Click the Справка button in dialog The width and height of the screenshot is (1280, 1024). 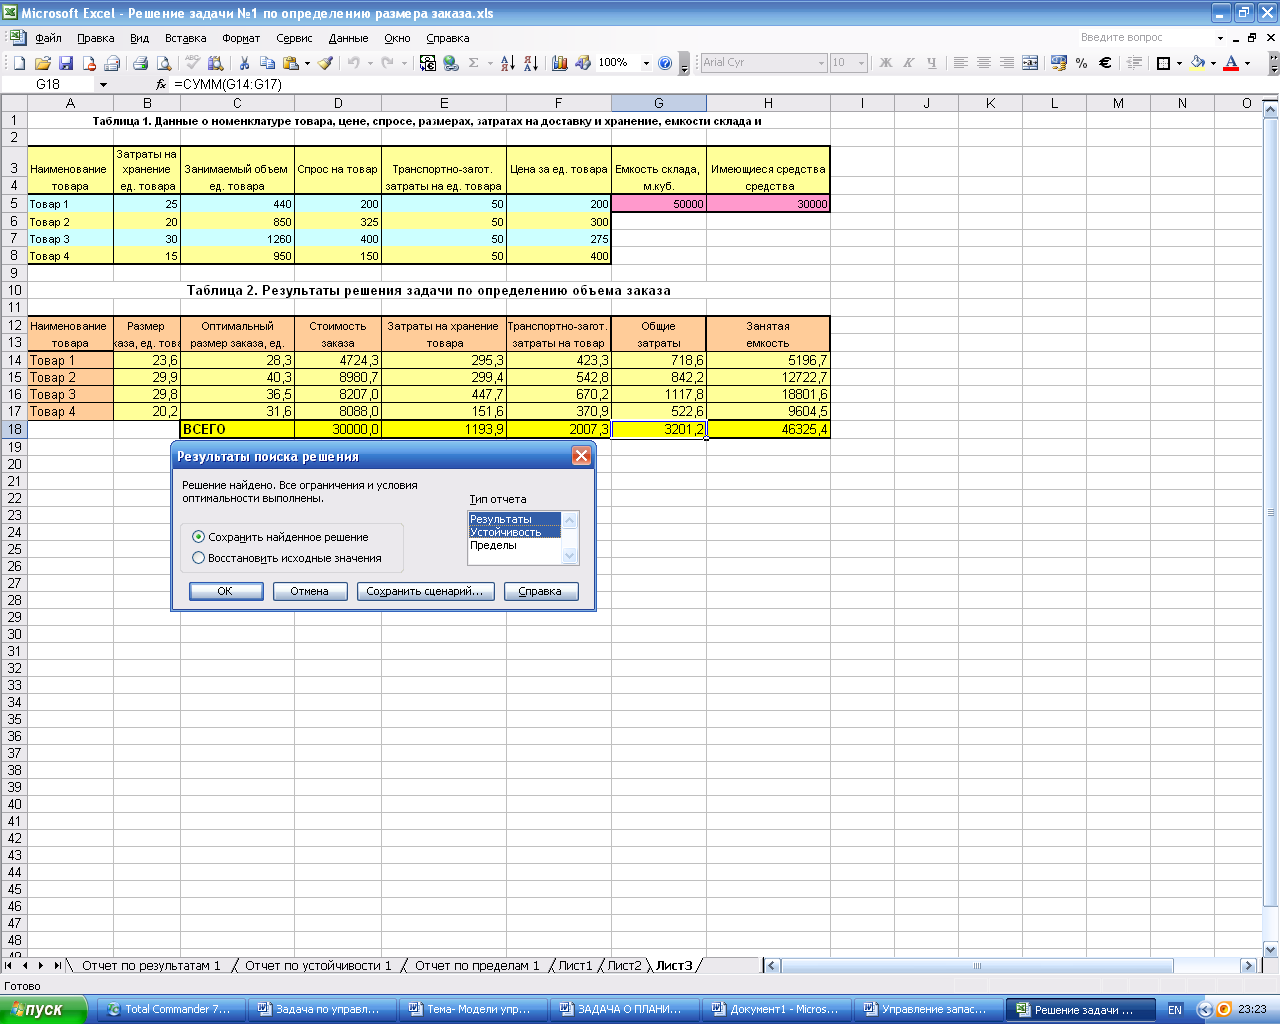tap(540, 591)
